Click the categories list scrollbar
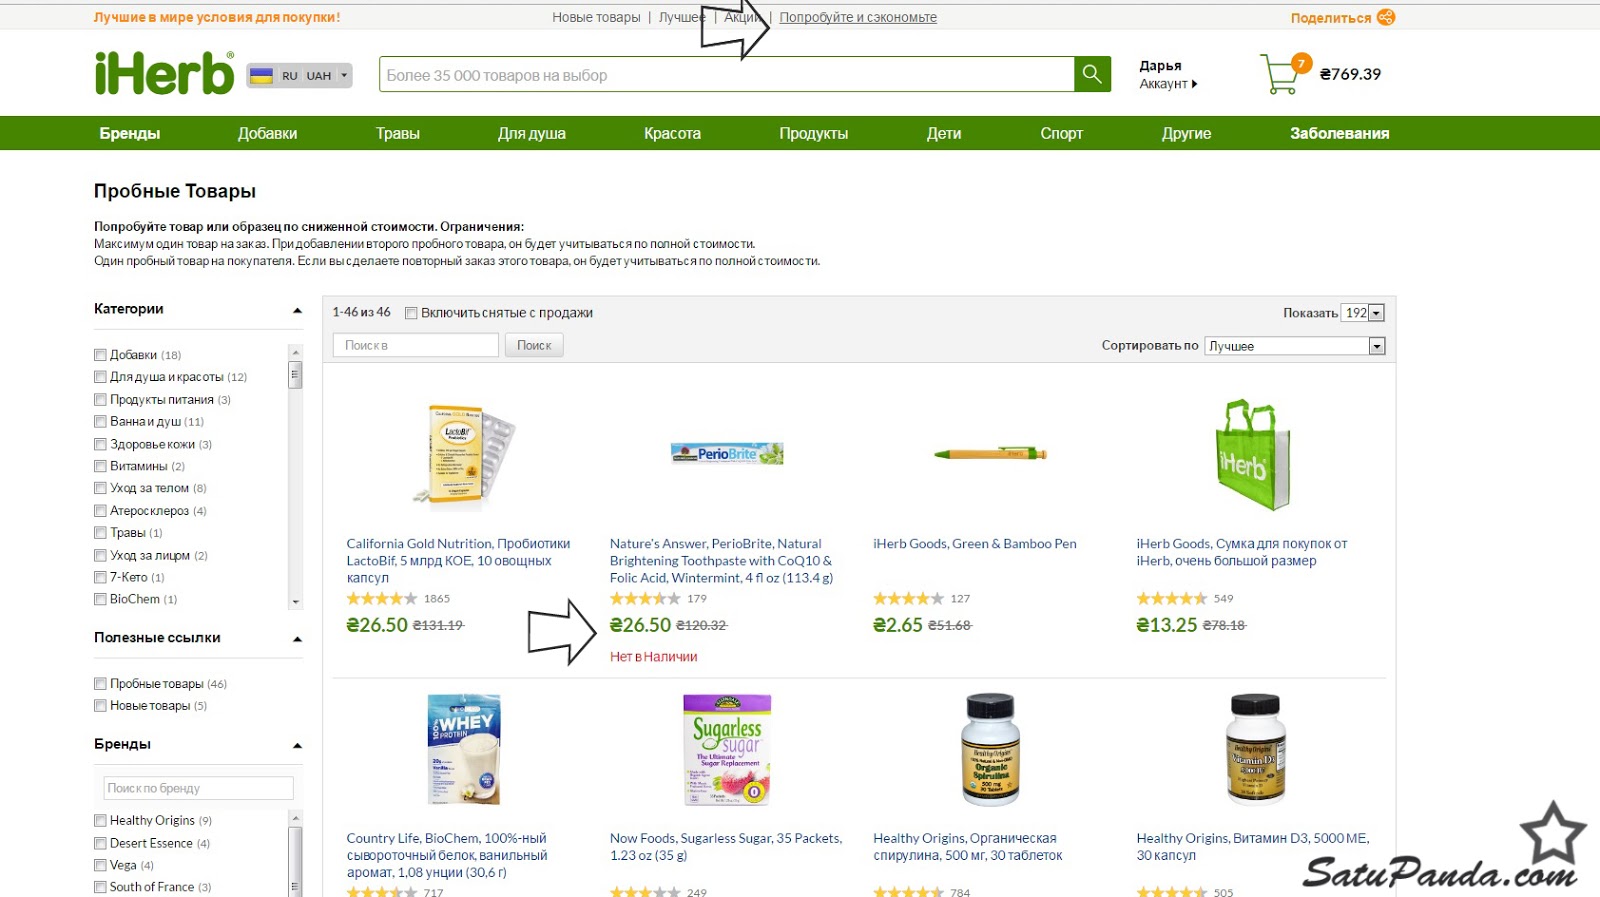 click(295, 476)
